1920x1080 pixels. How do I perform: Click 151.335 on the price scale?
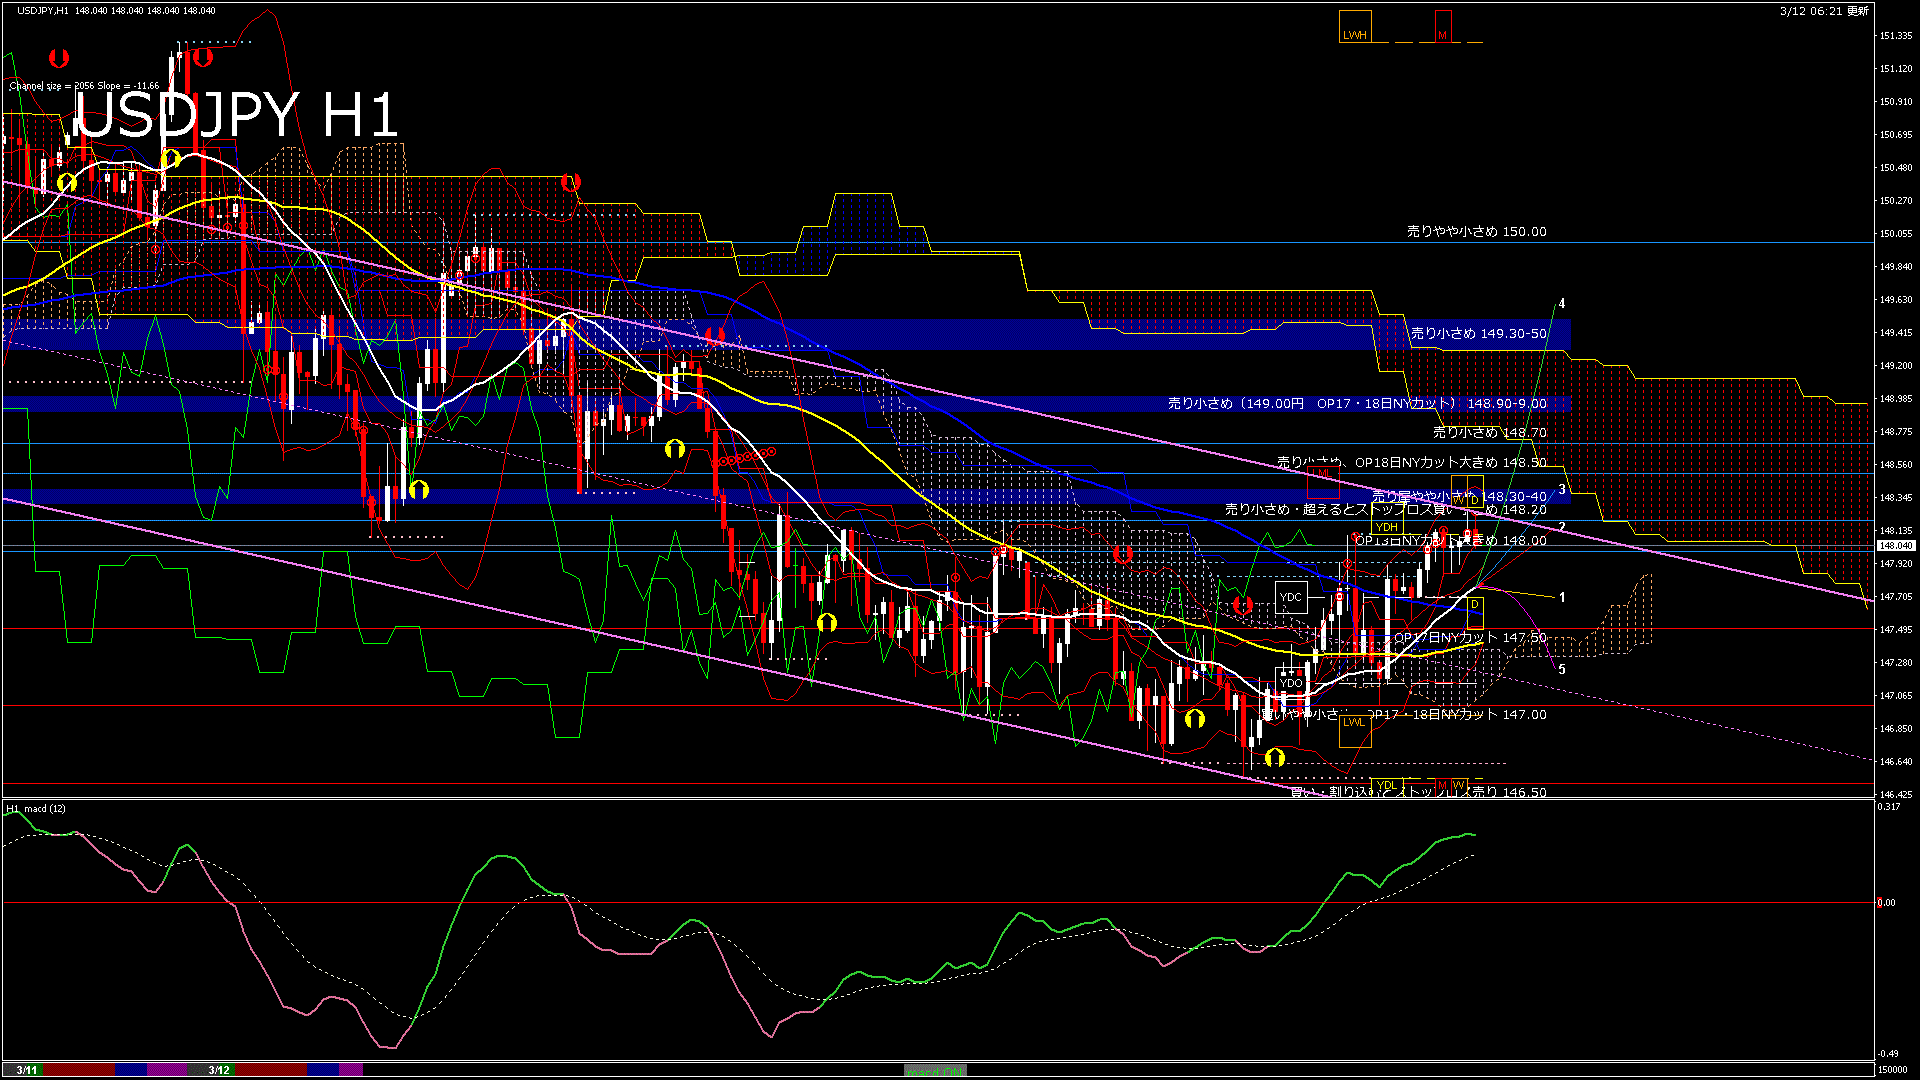coord(1896,36)
